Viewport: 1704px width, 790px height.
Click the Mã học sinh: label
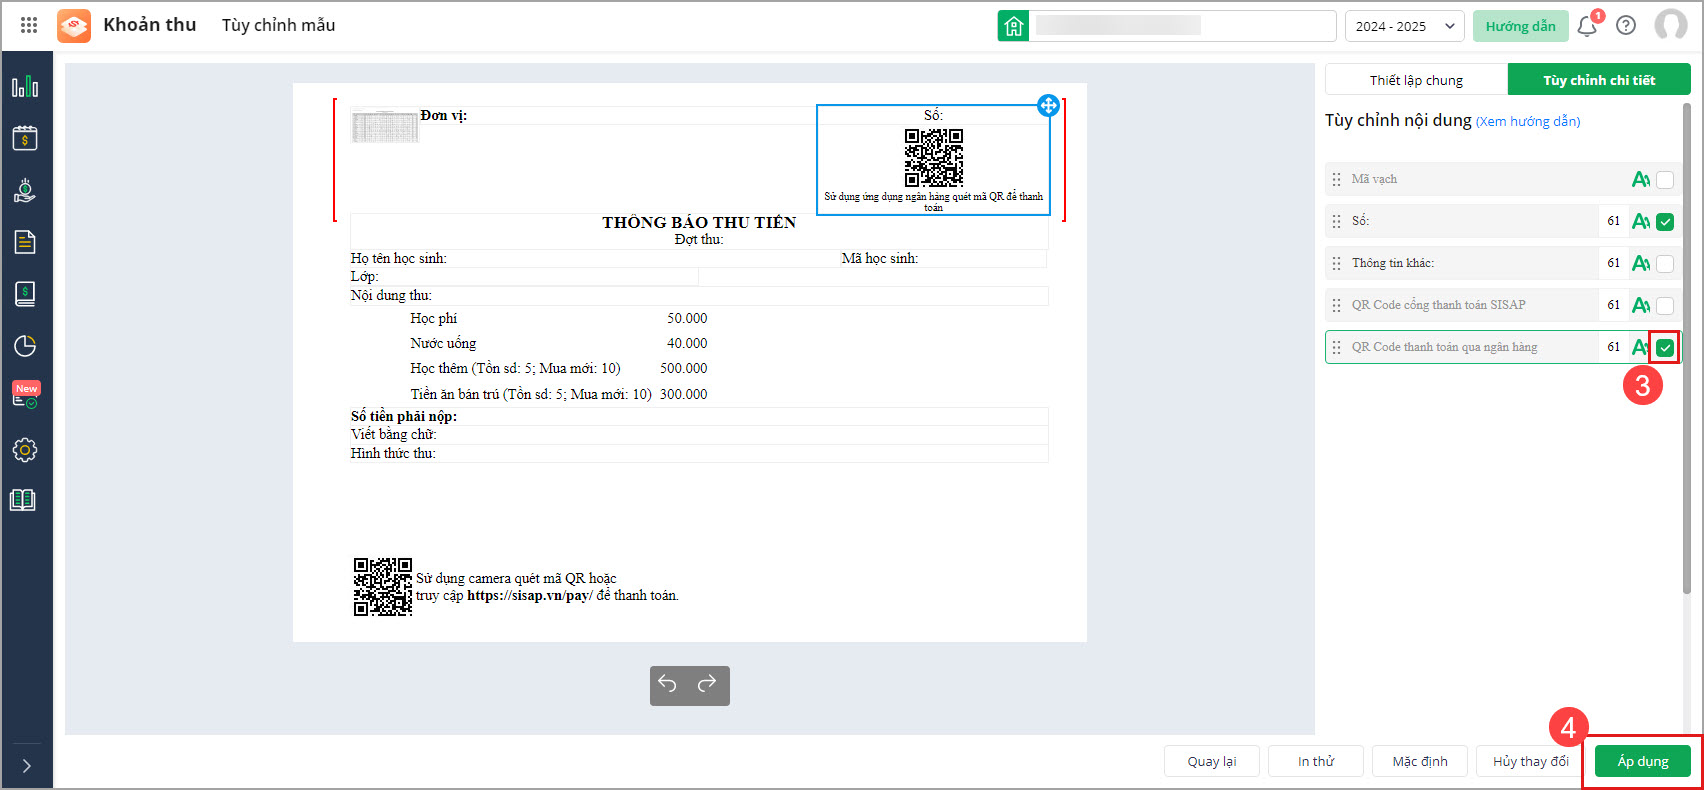pyautogui.click(x=880, y=258)
